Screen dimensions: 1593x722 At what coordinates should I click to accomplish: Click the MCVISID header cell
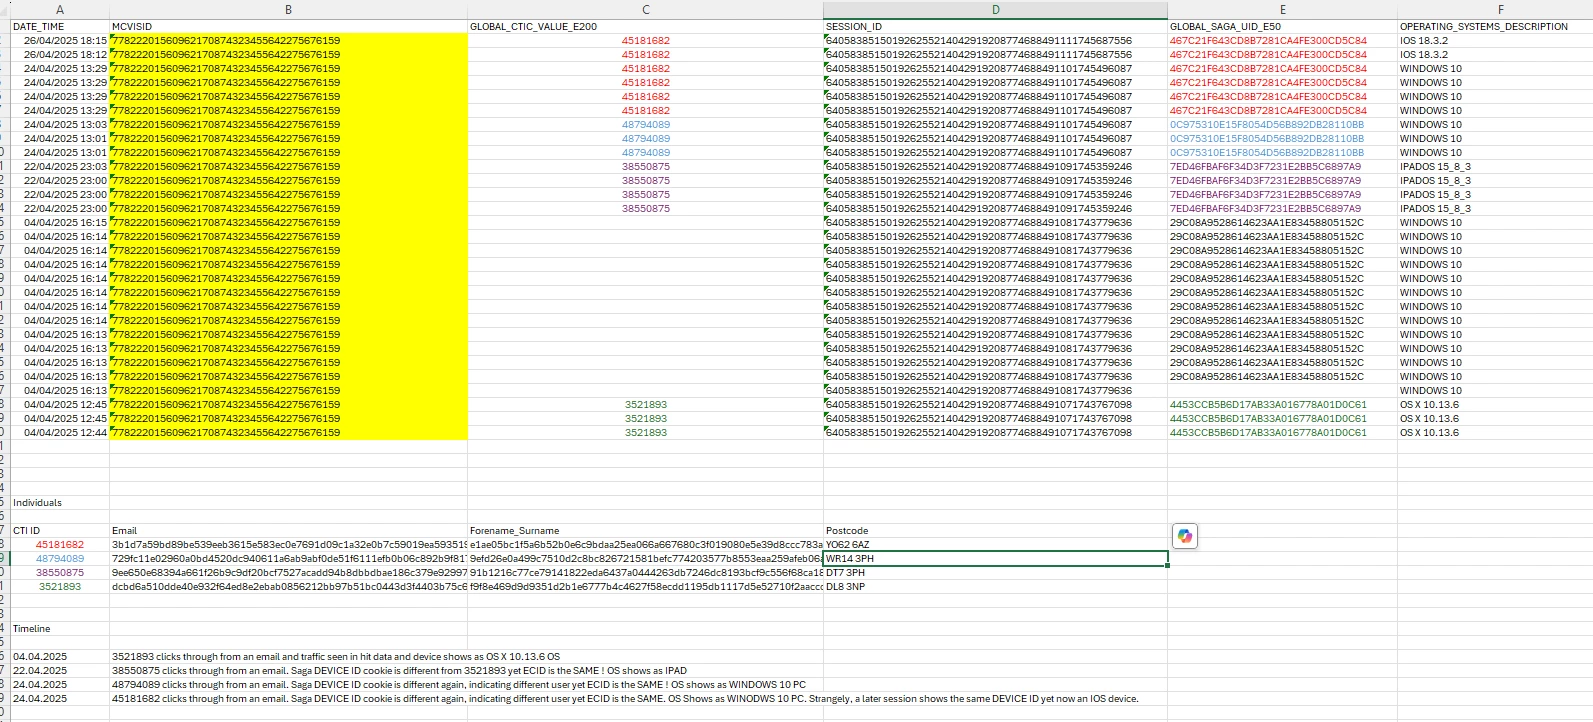tap(288, 27)
